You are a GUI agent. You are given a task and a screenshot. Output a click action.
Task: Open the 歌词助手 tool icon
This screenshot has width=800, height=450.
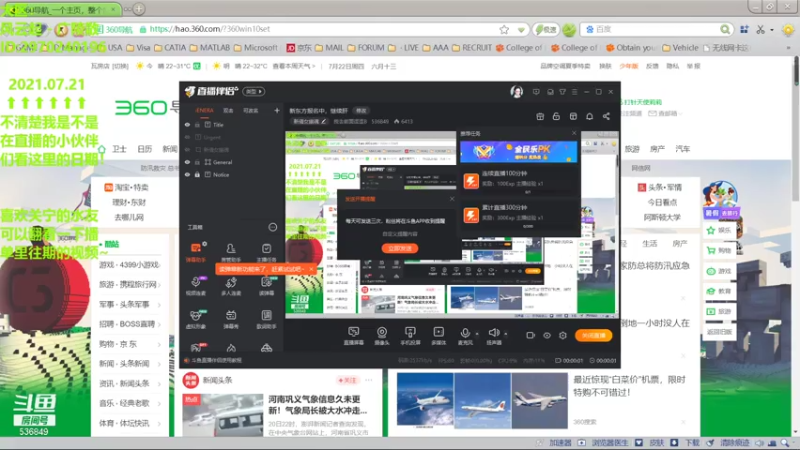point(266,319)
